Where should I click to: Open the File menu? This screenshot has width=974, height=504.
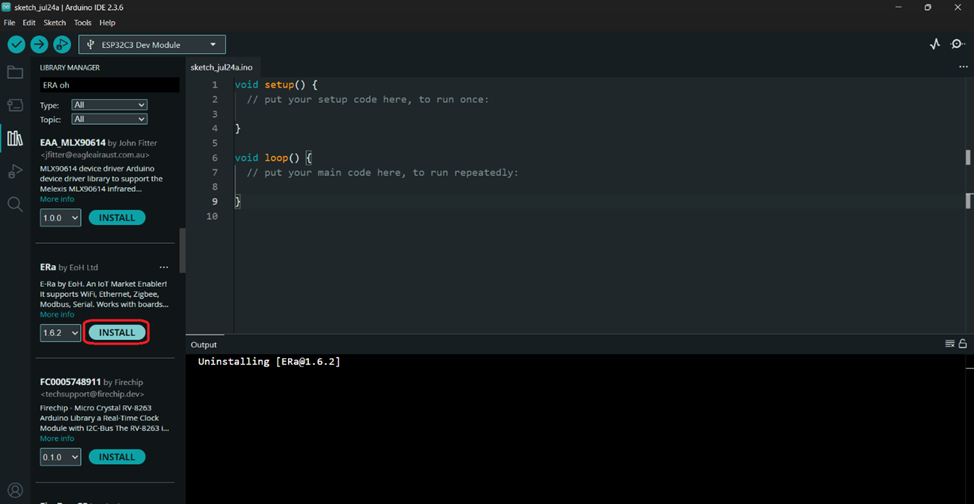[x=9, y=22]
